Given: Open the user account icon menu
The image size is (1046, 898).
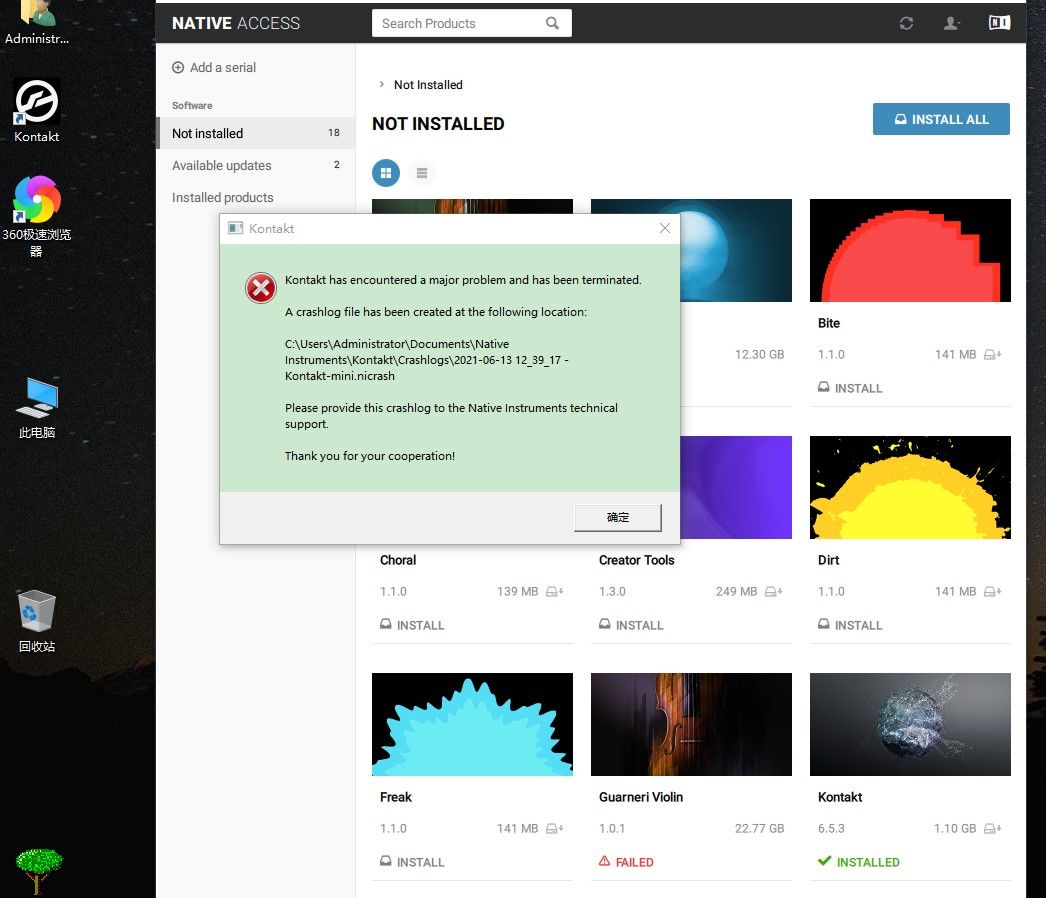Looking at the screenshot, I should coord(952,23).
